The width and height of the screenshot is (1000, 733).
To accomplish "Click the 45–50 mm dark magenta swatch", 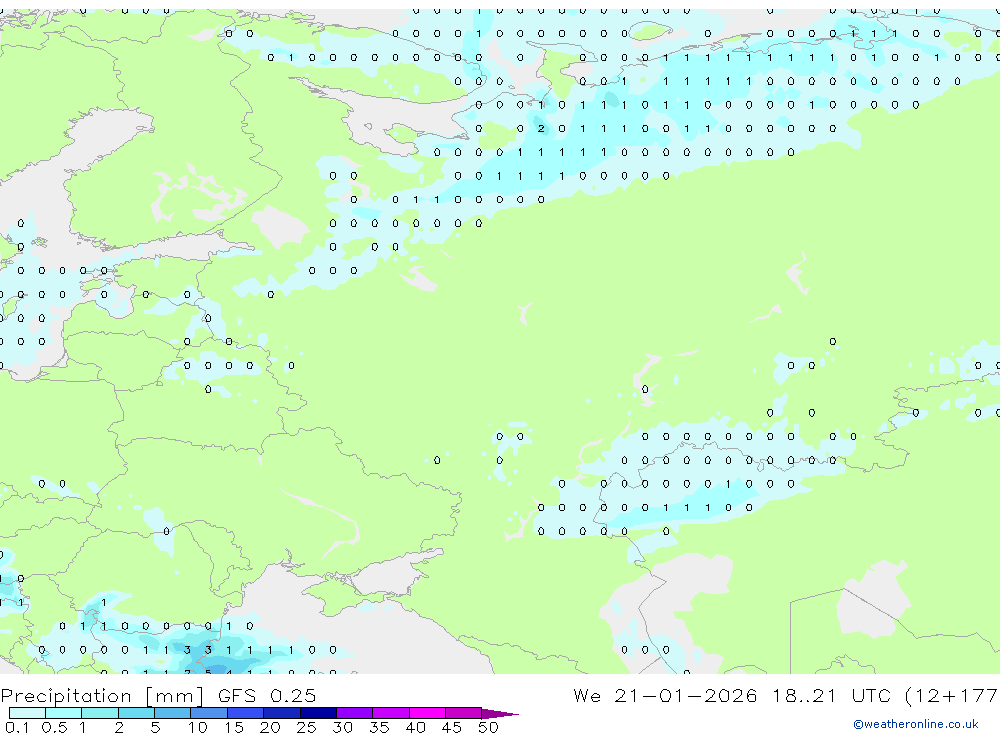I will (464, 713).
